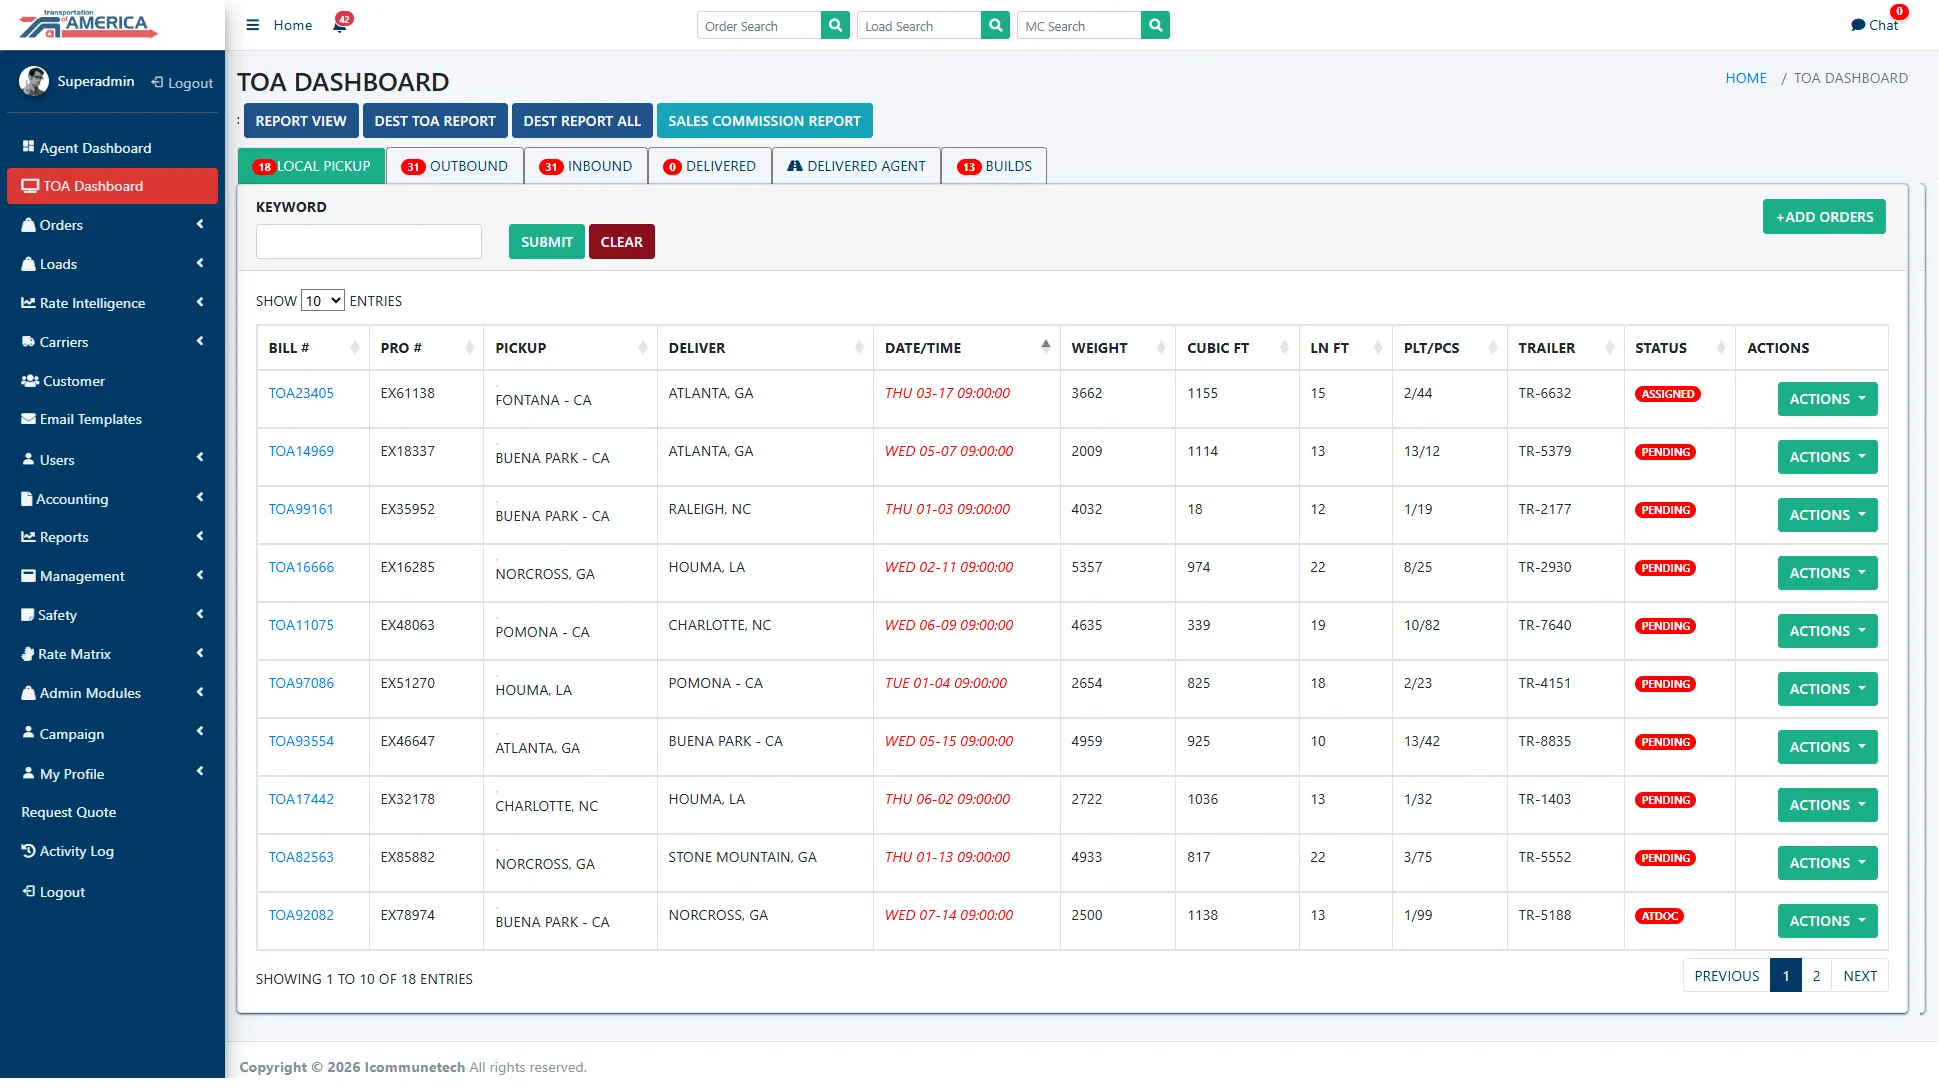1939x1092 pixels.
Task: Click the NEXT pagination button
Action: pos(1860,976)
